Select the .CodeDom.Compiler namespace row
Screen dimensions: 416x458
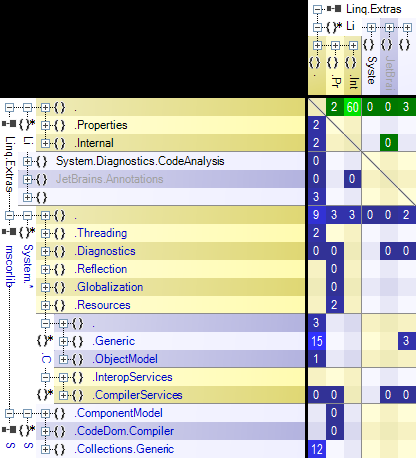coord(170,431)
